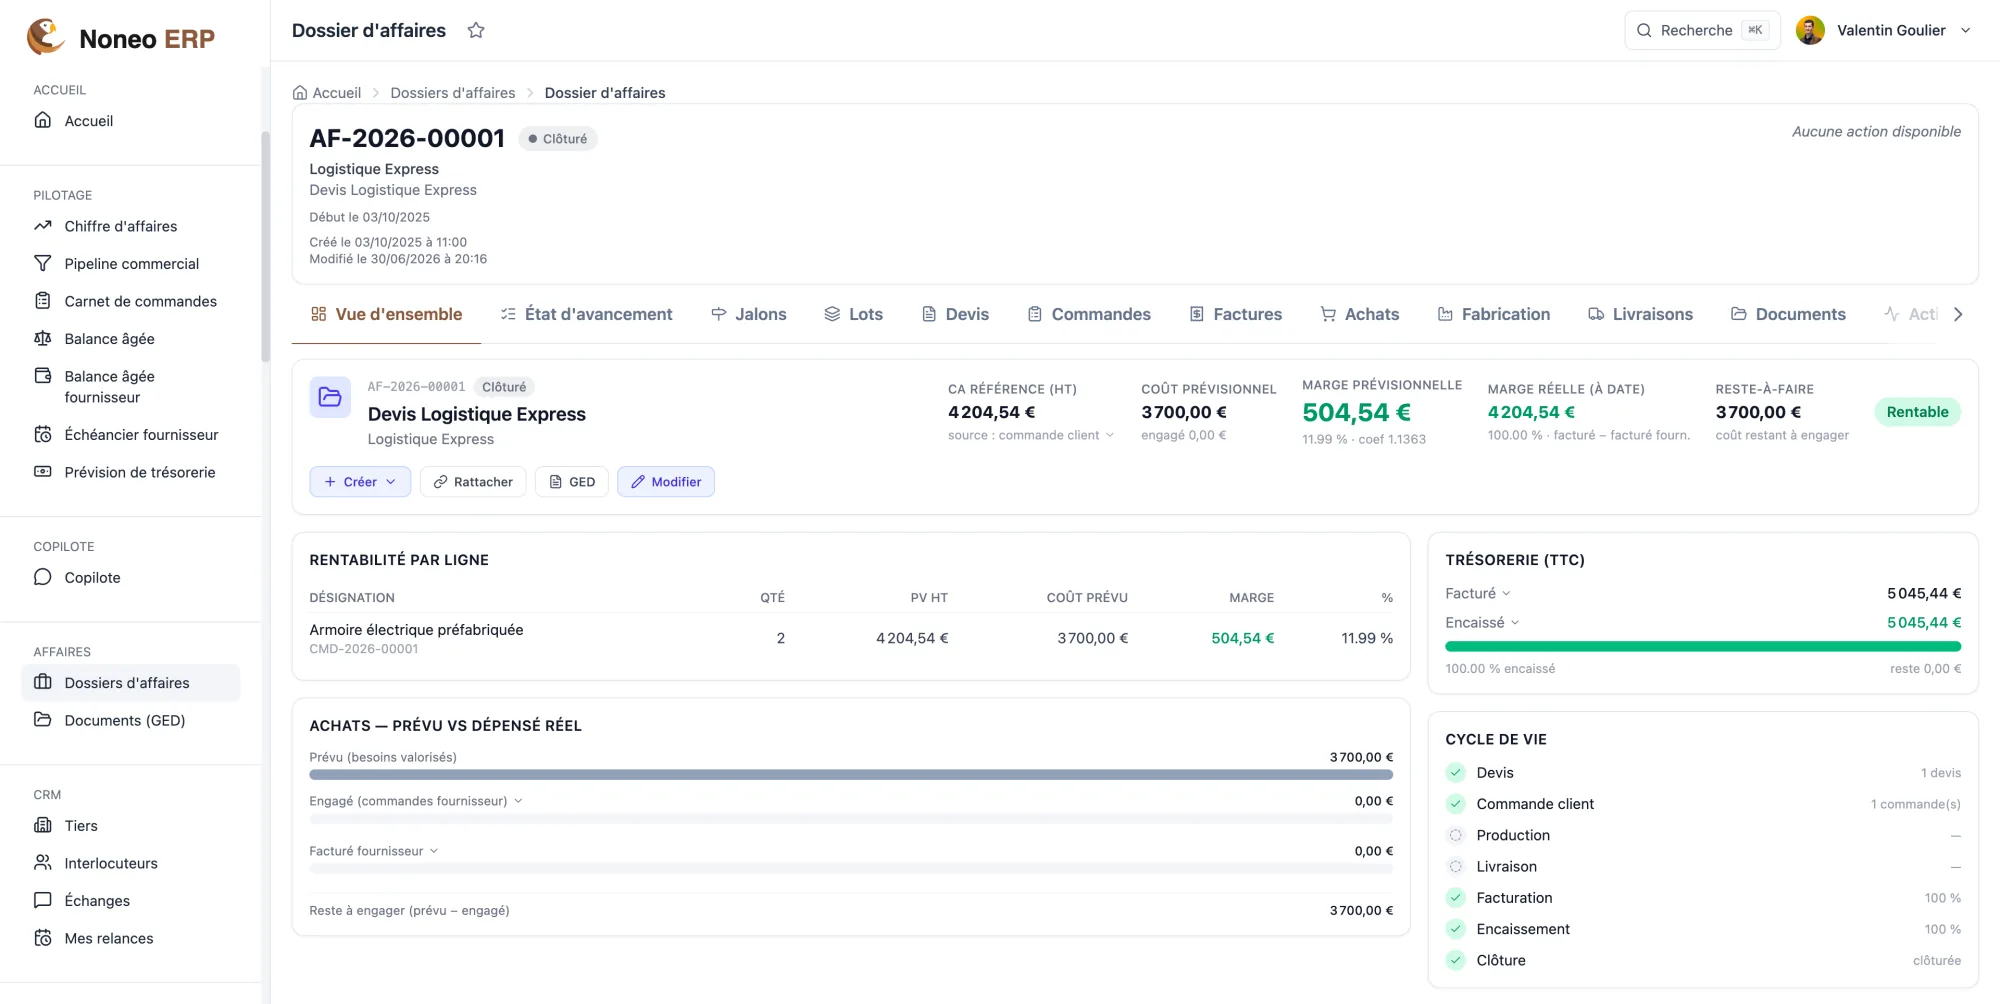This screenshot has width=2000, height=1004.
Task: Click the Modifier button
Action: click(x=666, y=481)
